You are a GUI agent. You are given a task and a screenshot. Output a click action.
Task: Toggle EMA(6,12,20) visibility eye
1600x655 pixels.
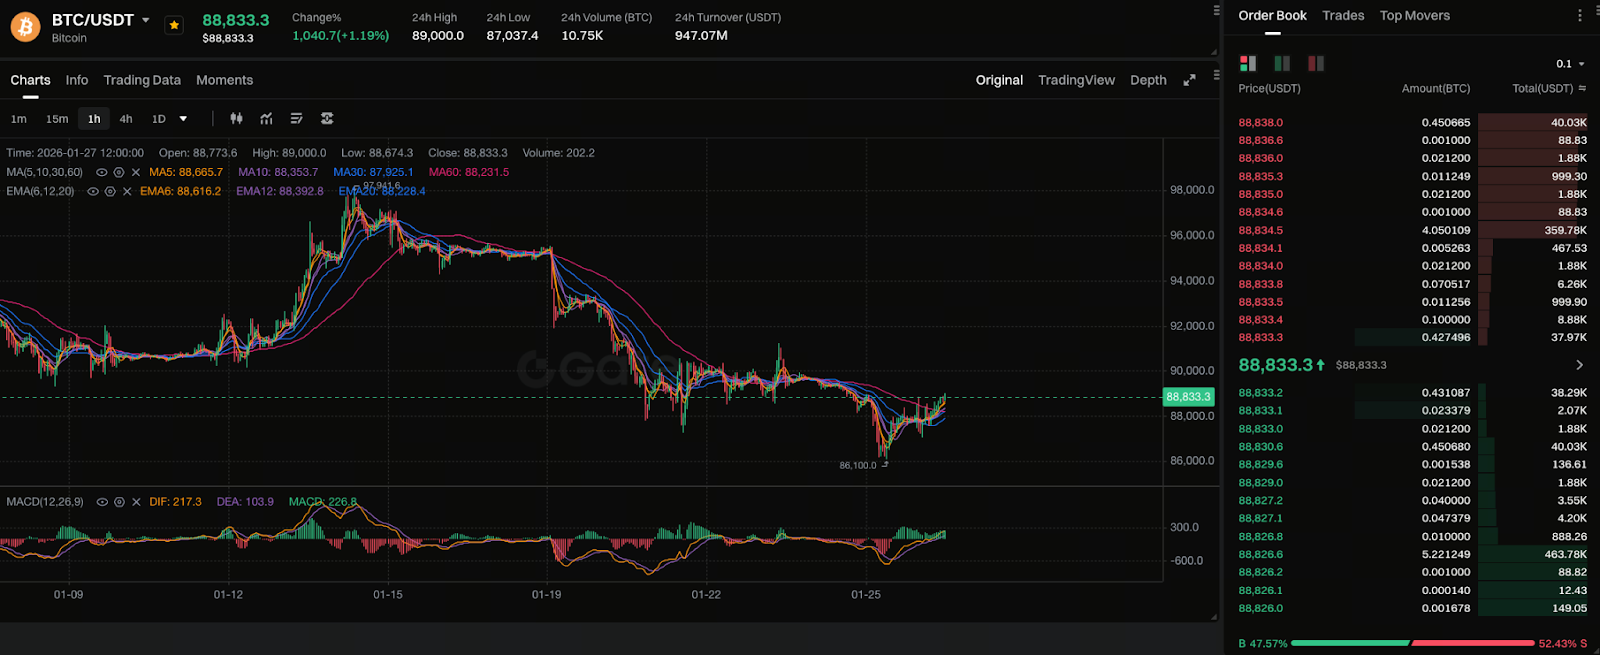click(x=92, y=191)
